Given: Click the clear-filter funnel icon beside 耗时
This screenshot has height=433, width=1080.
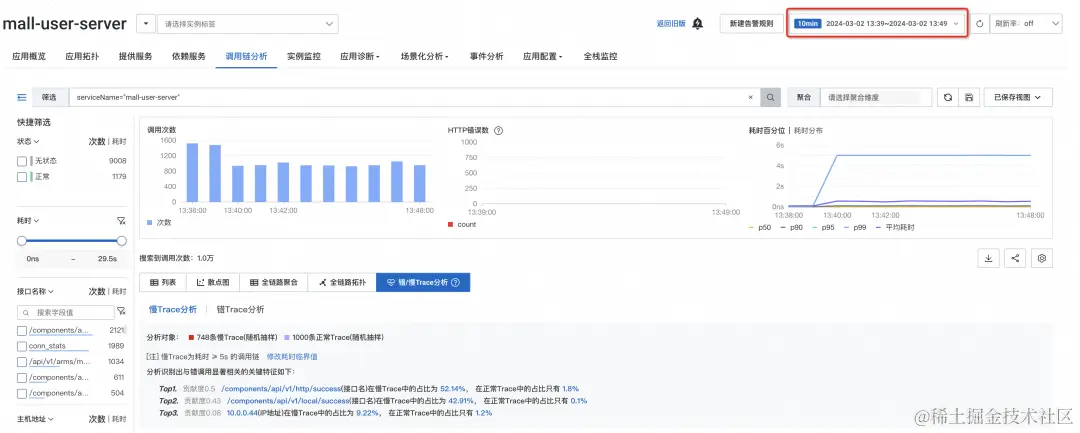Looking at the screenshot, I should click(x=121, y=221).
